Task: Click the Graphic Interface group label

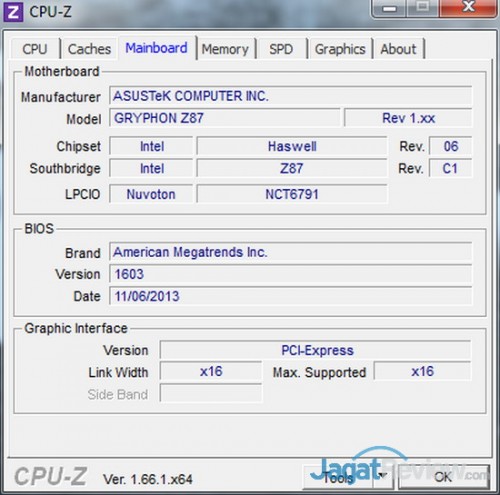Action: point(76,328)
